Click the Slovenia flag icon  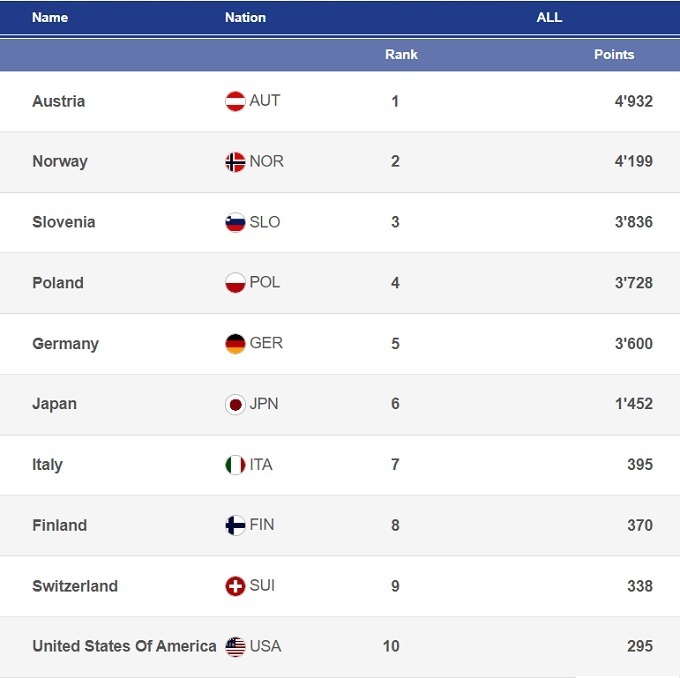[235, 222]
